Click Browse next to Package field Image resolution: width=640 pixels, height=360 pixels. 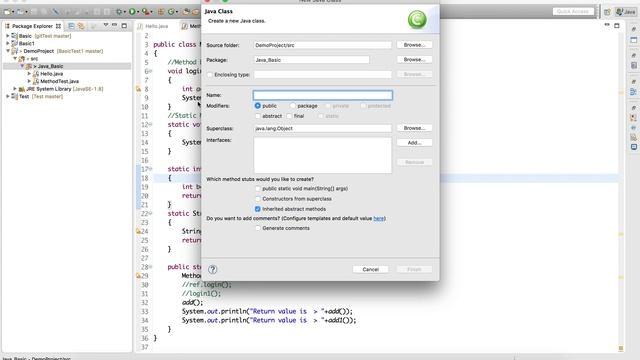[414, 60]
